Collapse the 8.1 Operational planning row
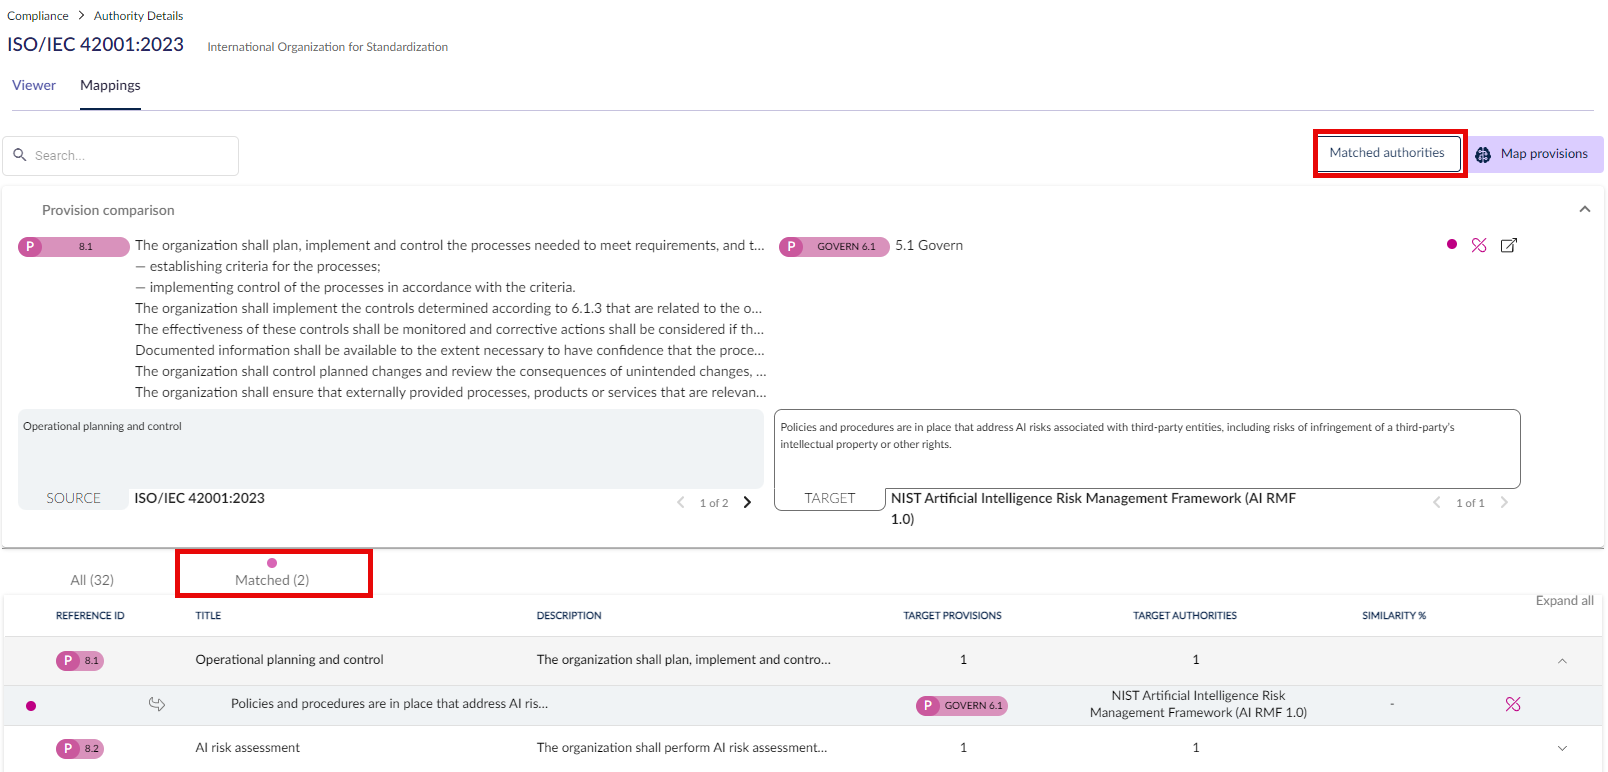 pos(1562,660)
